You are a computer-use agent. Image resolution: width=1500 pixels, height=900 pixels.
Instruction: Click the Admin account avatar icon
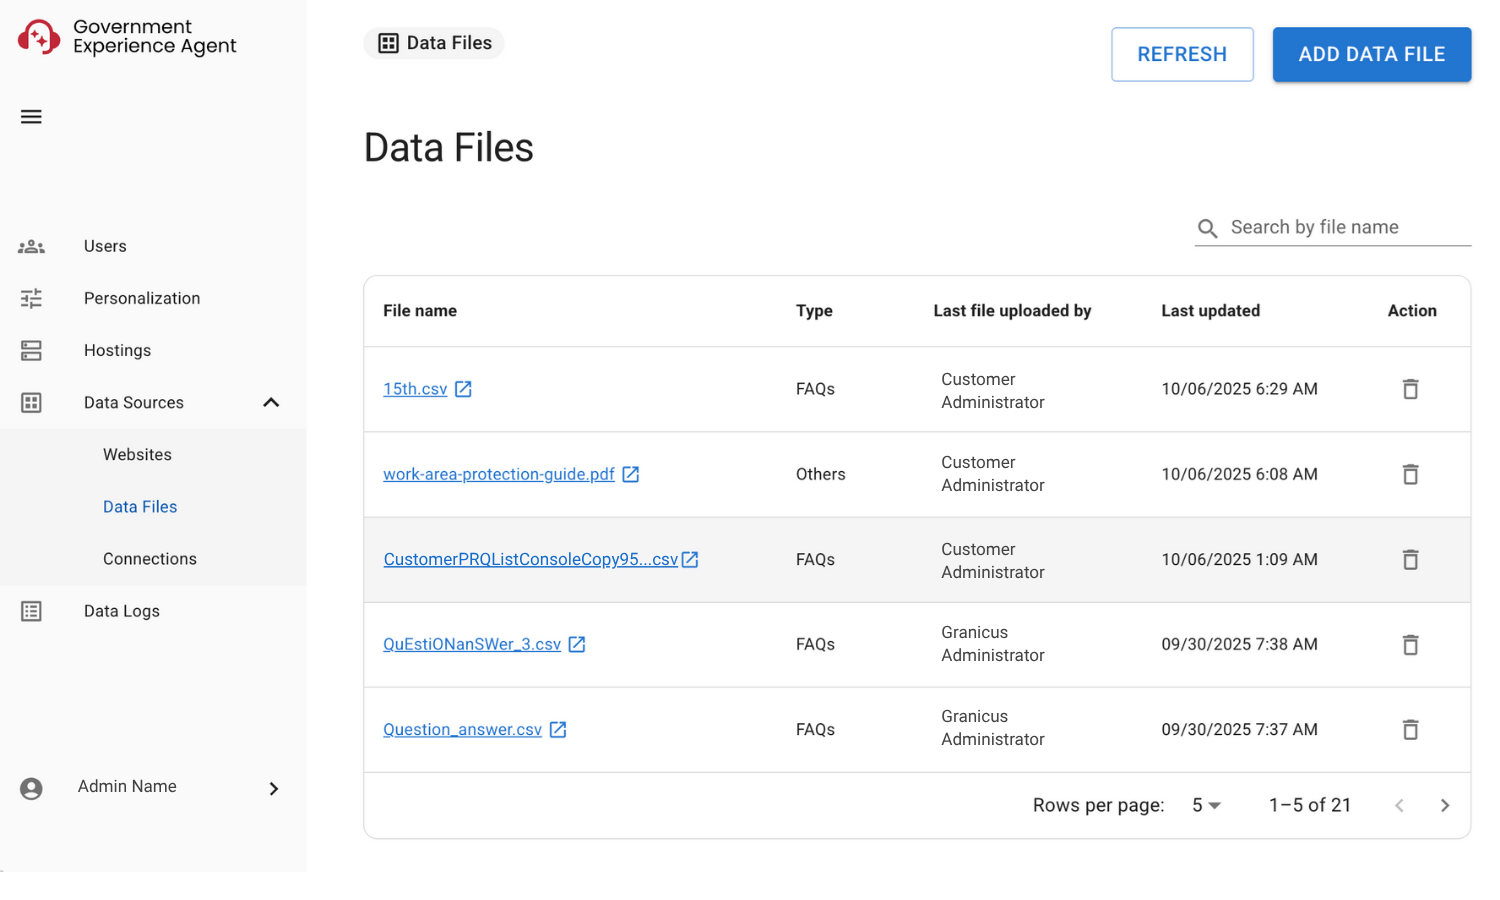pos(31,789)
